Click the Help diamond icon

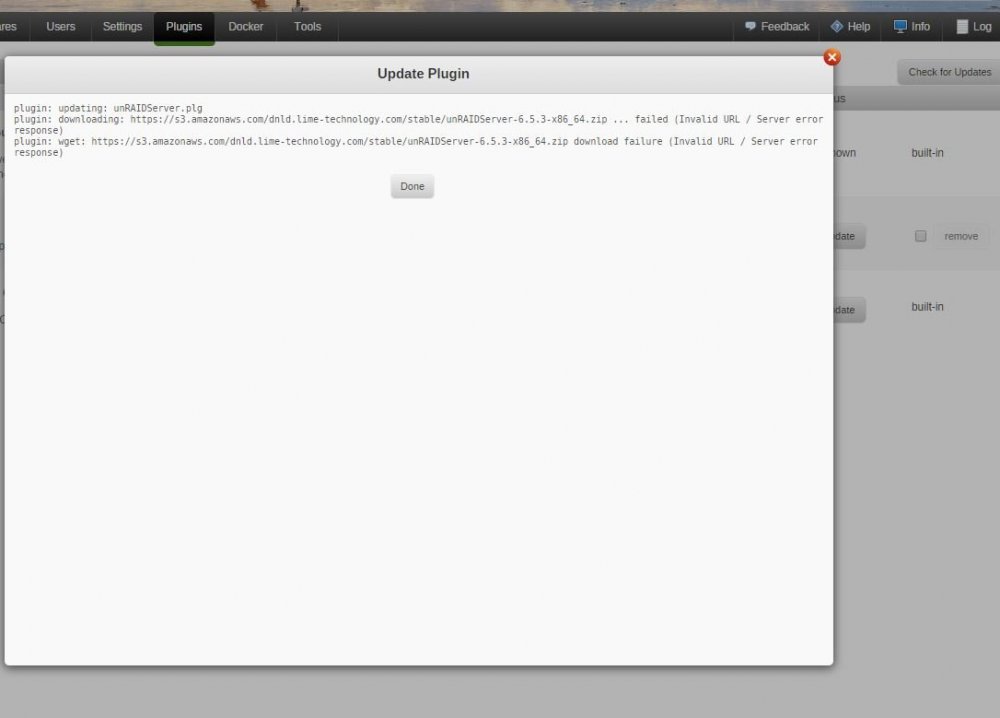click(837, 26)
